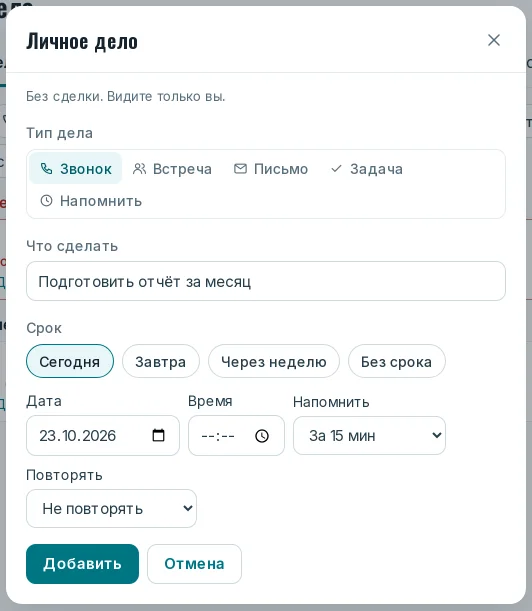Select the Письмо activity type
Image resolution: width=532 pixels, height=611 pixels.
pyautogui.click(x=271, y=169)
